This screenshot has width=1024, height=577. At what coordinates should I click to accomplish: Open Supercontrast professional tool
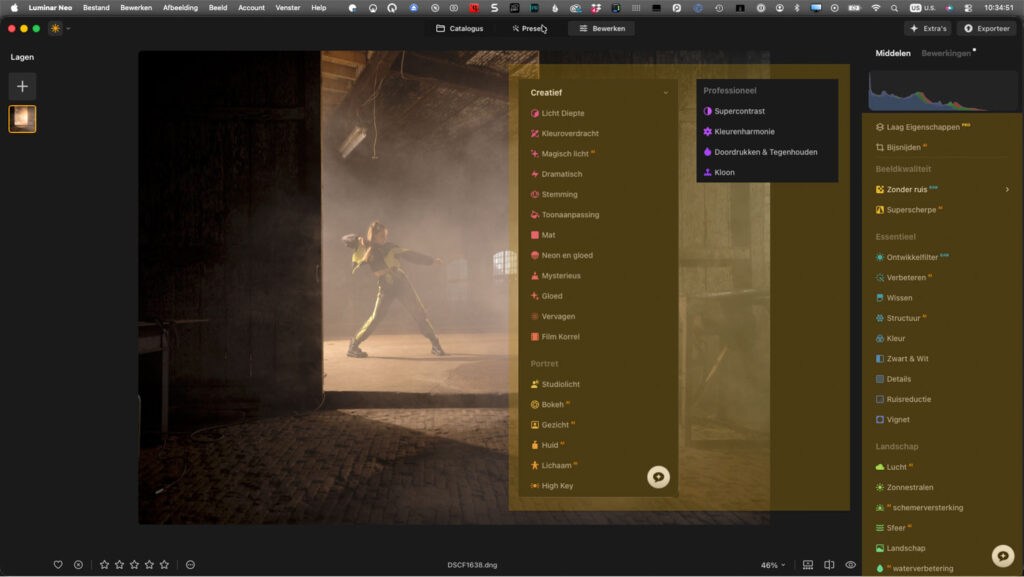[733, 112]
